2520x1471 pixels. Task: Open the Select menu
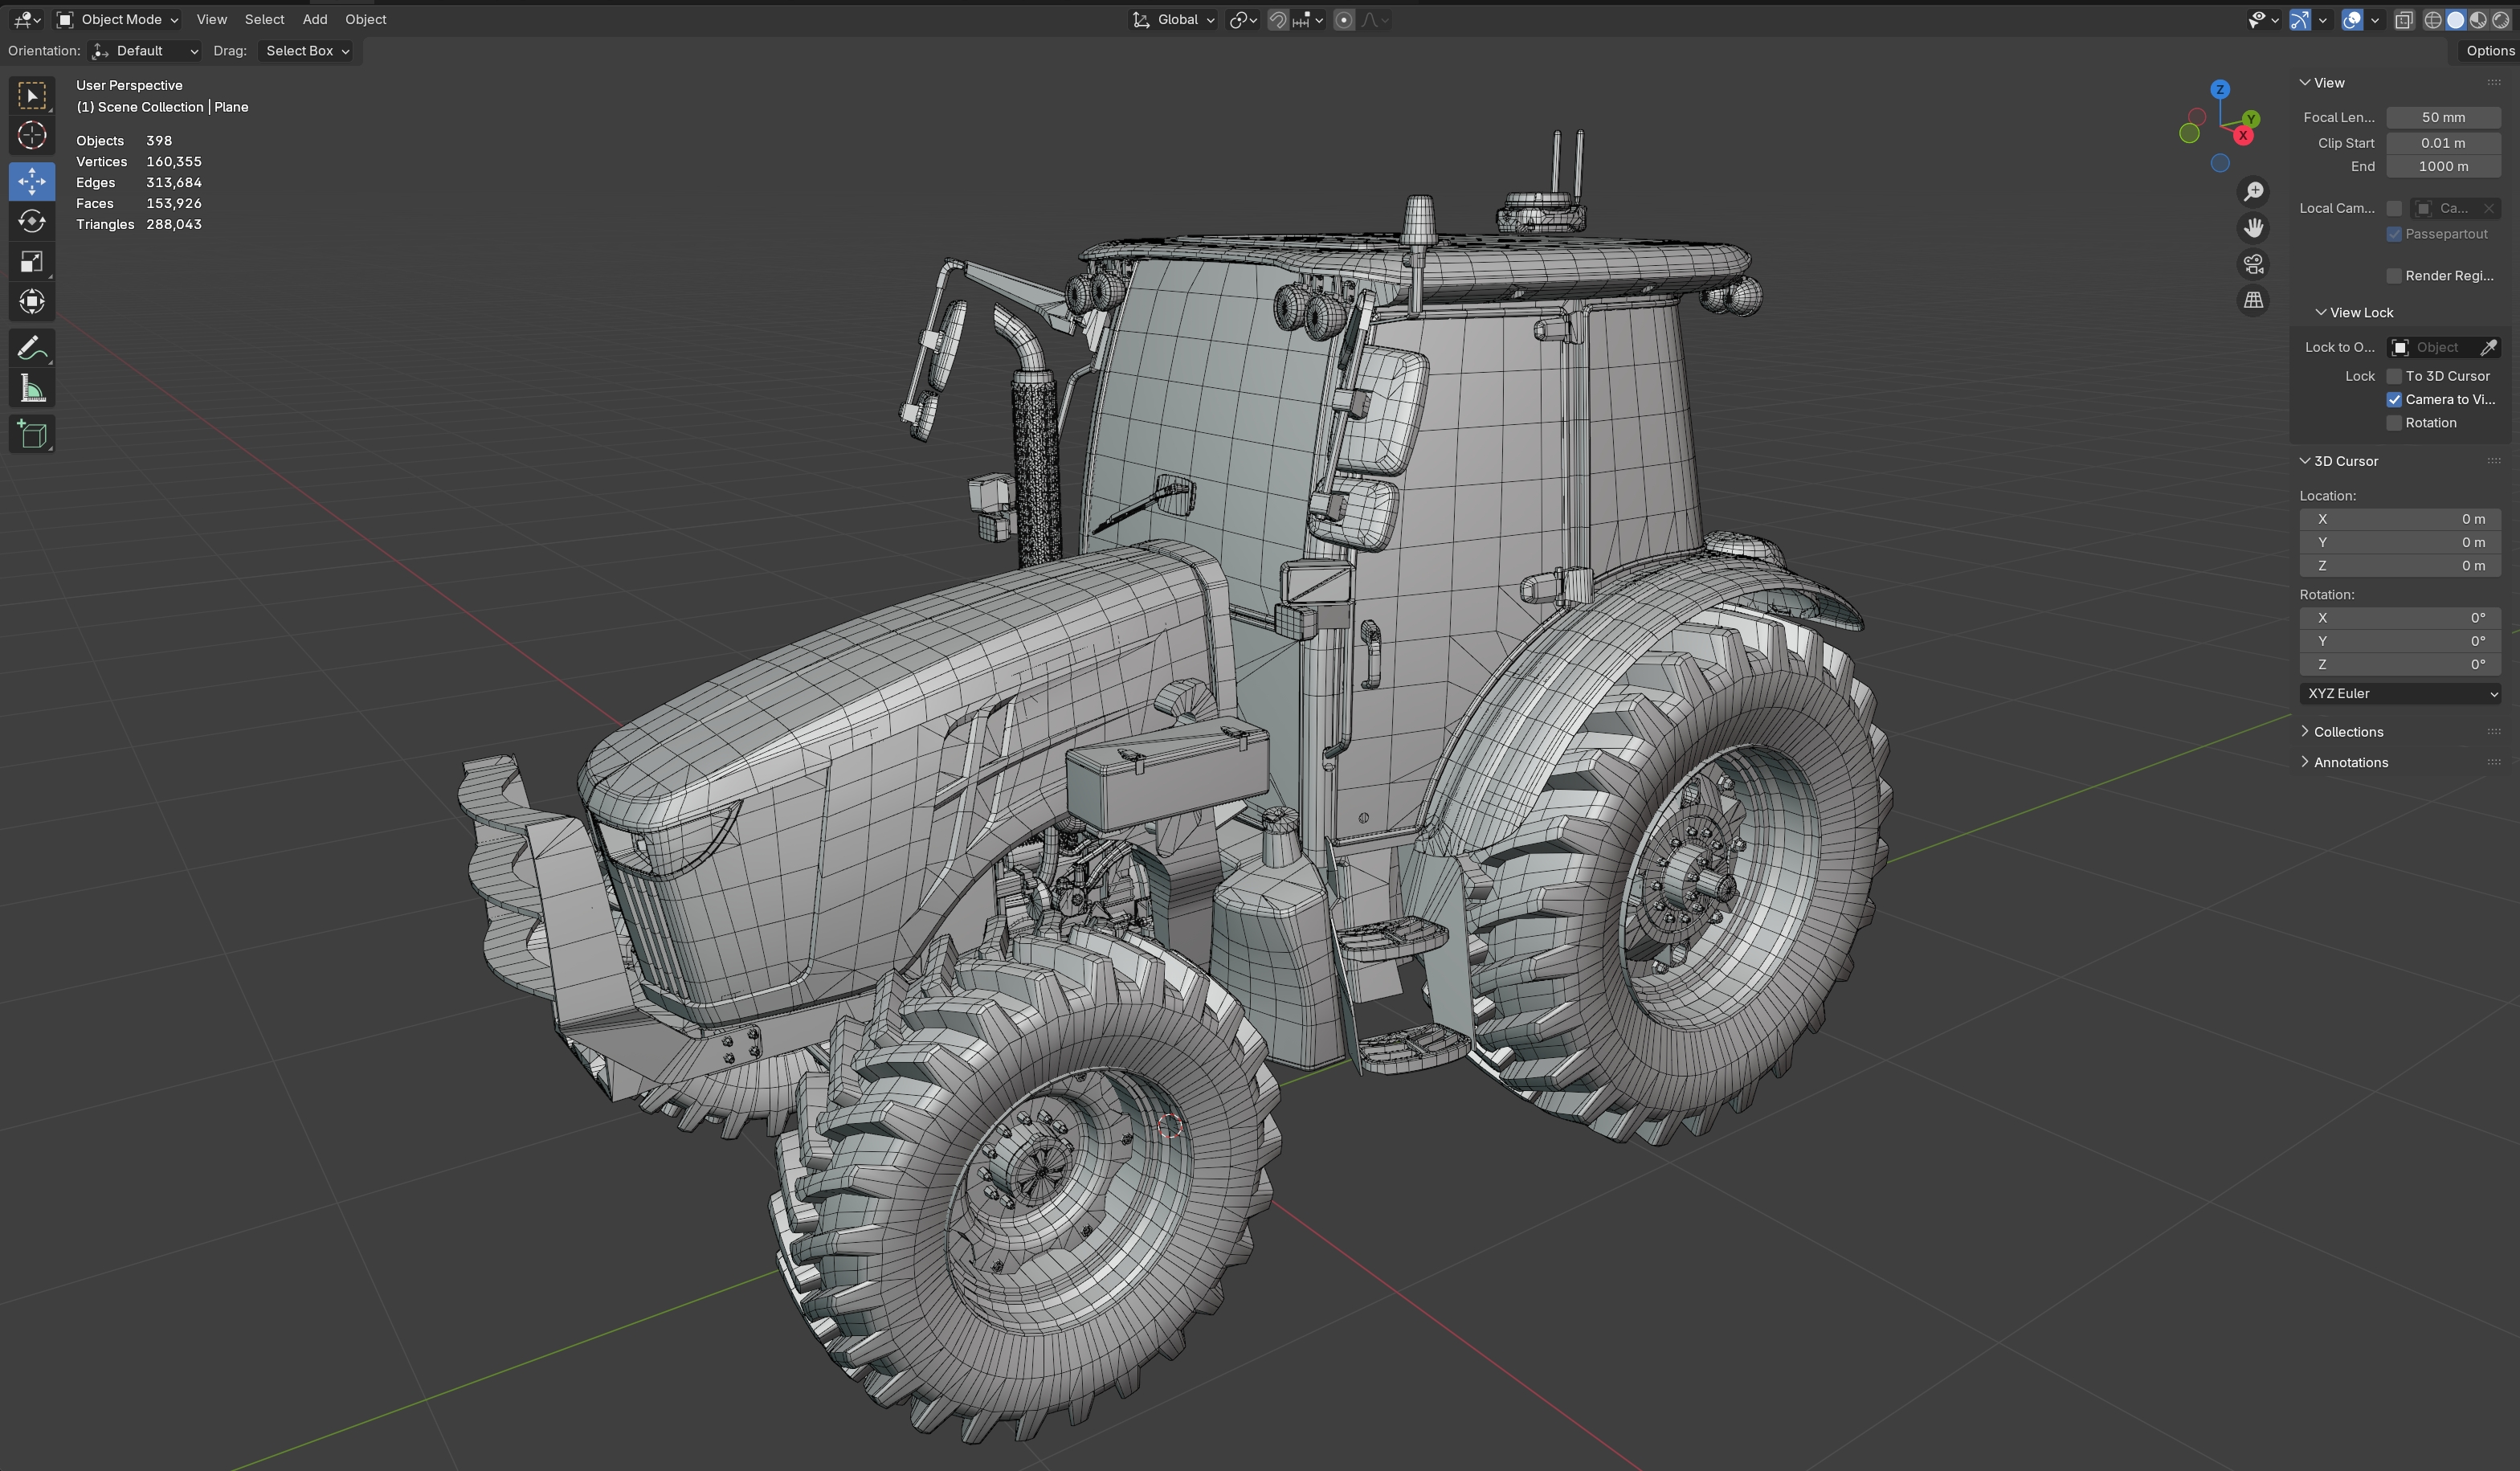[264, 19]
